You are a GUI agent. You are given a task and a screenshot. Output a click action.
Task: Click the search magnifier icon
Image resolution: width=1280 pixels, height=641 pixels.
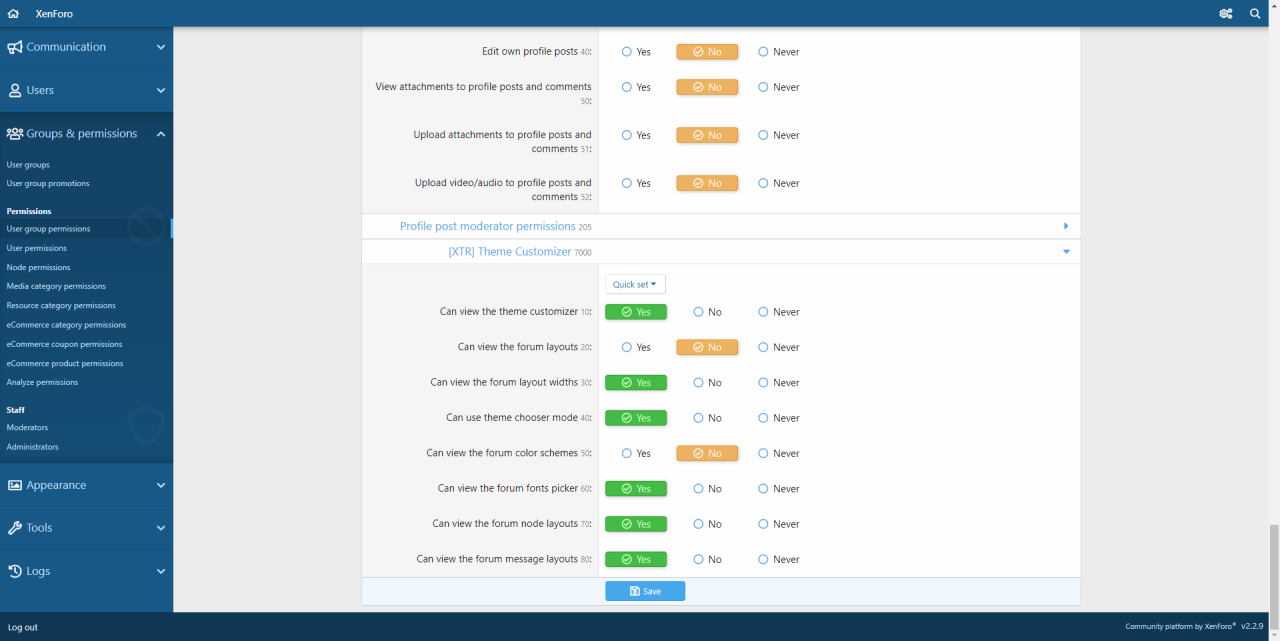pyautogui.click(x=1256, y=14)
